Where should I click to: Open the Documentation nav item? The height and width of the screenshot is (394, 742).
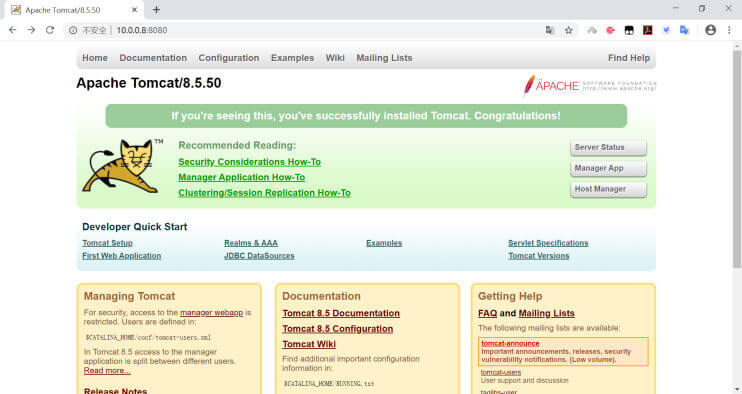coord(153,58)
